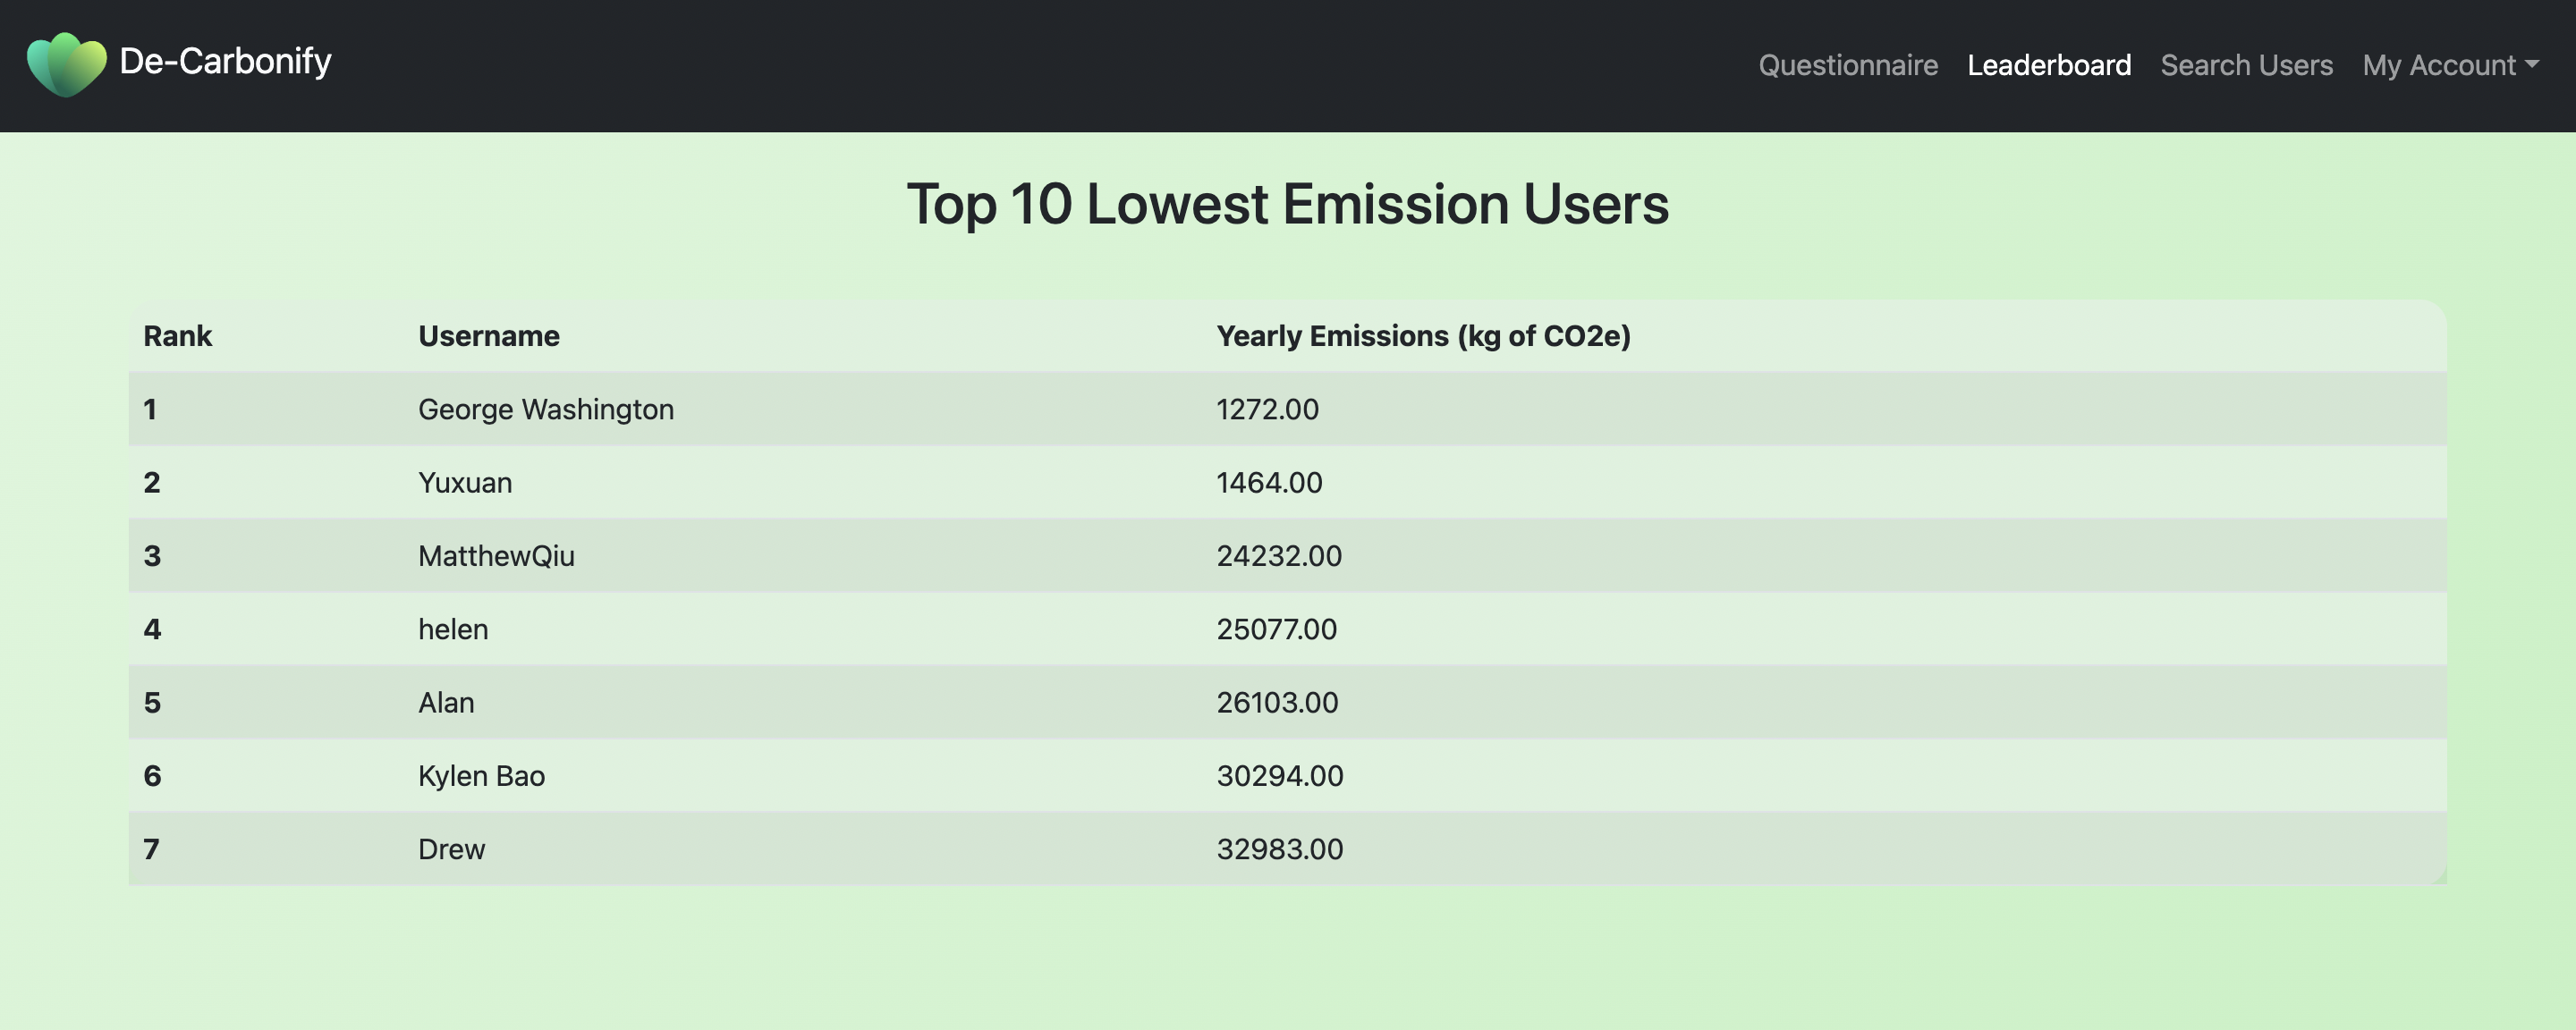Select the George Washington username

click(545, 409)
